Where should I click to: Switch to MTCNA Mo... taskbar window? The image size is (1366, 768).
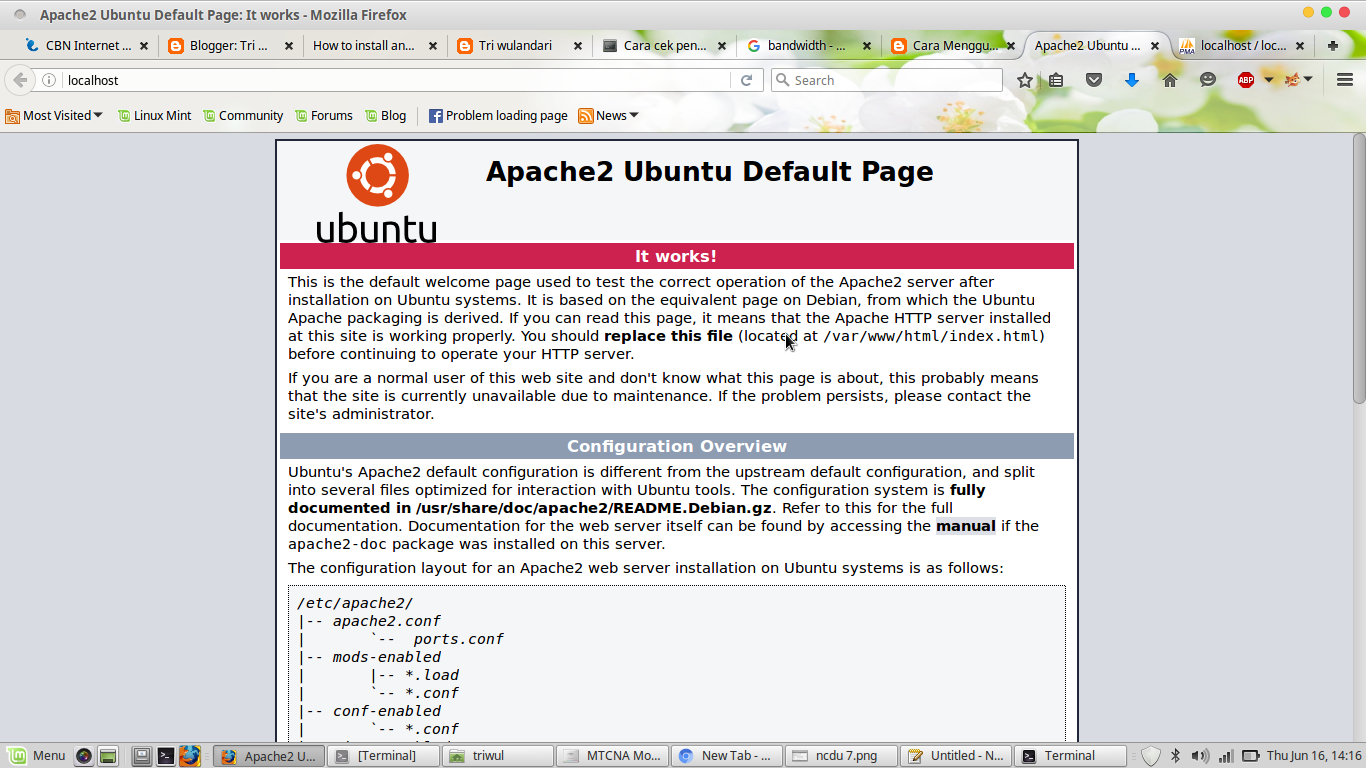611,756
